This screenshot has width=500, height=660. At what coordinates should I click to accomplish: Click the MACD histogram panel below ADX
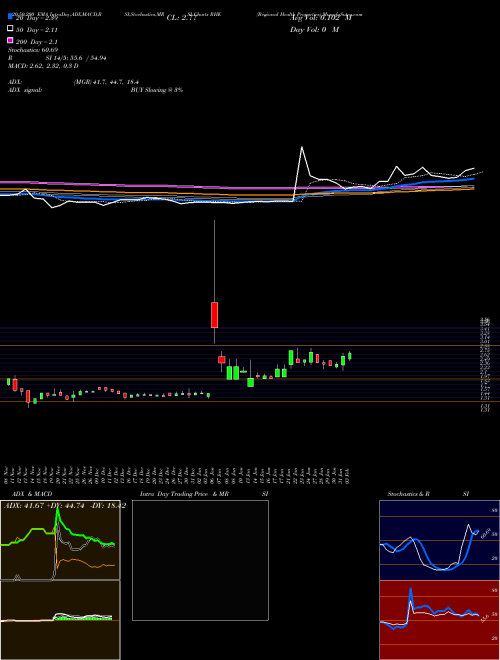[60, 620]
